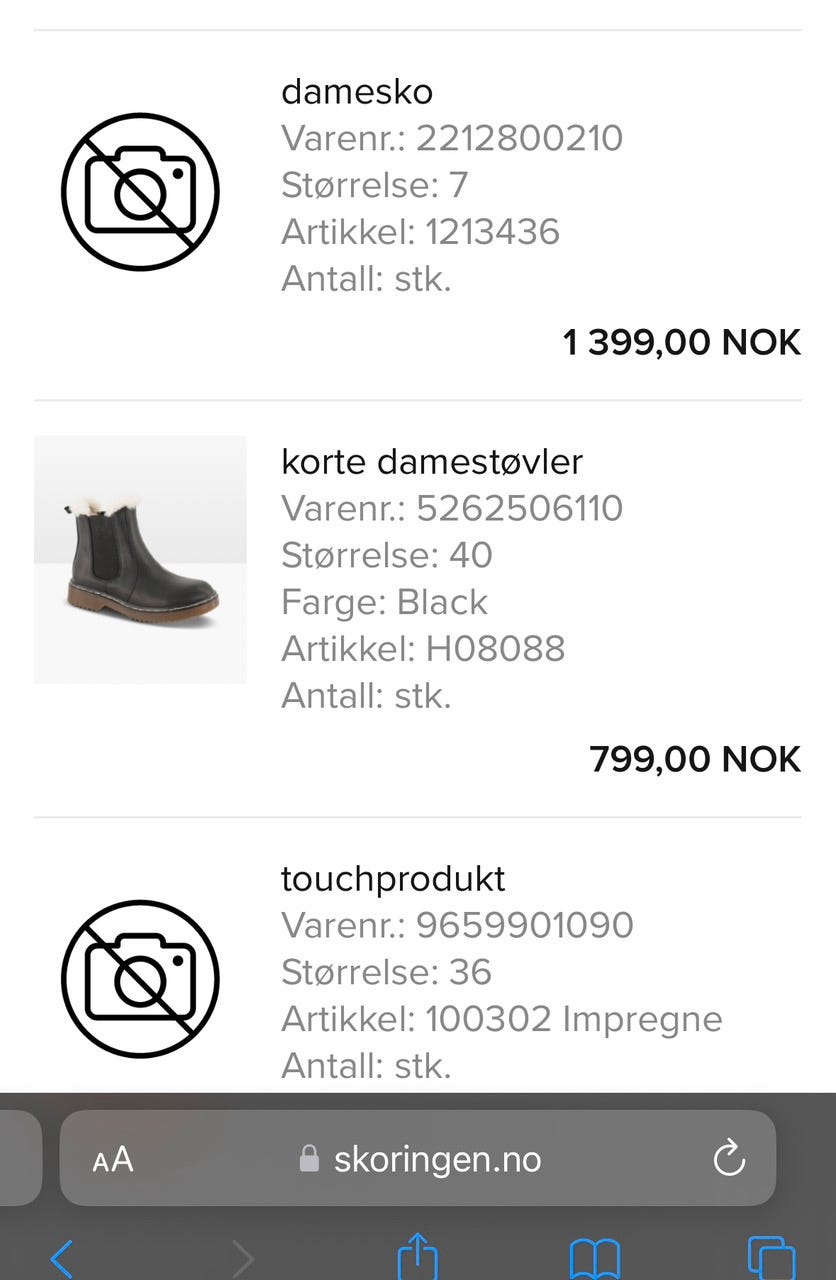This screenshot has height=1280, width=836.
Task: Open the black Chelsea boot product image
Action: pyautogui.click(x=140, y=560)
